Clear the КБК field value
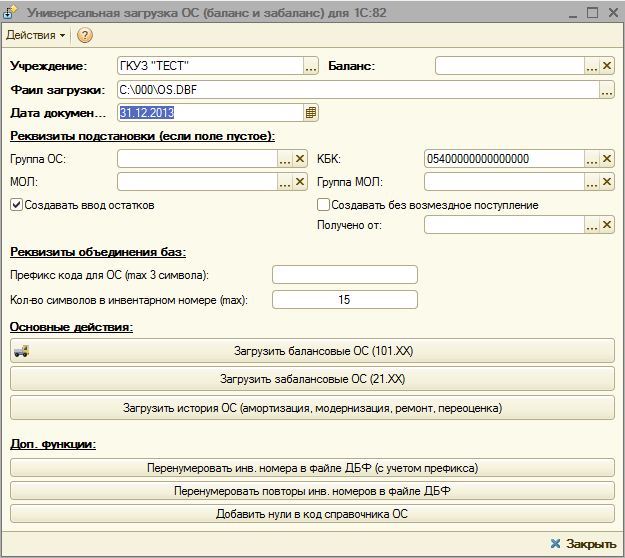Image resolution: width=625 pixels, height=558 pixels. pos(607,158)
